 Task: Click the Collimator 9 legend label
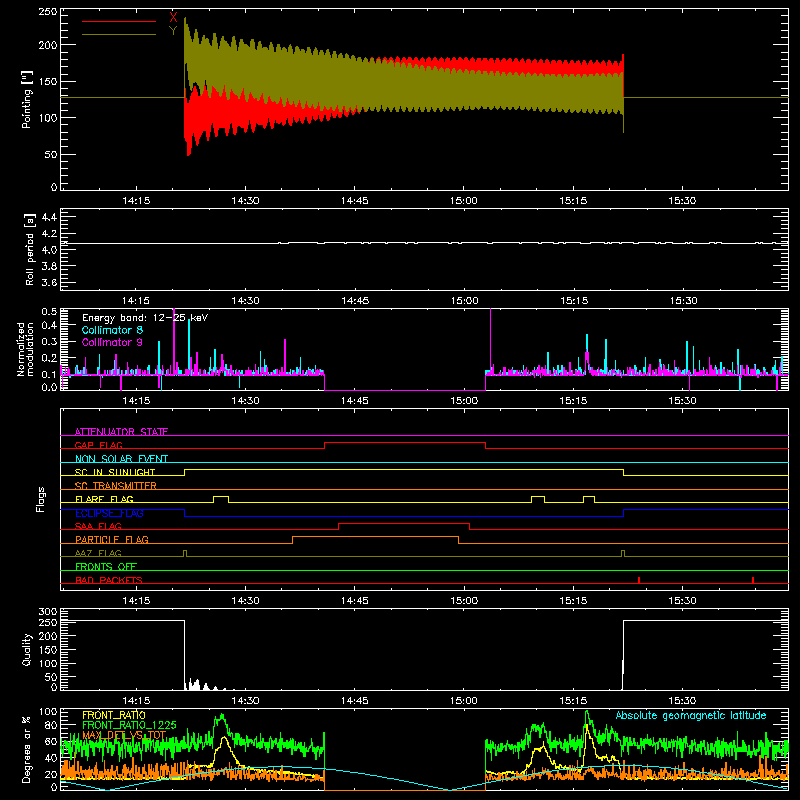click(x=112, y=342)
